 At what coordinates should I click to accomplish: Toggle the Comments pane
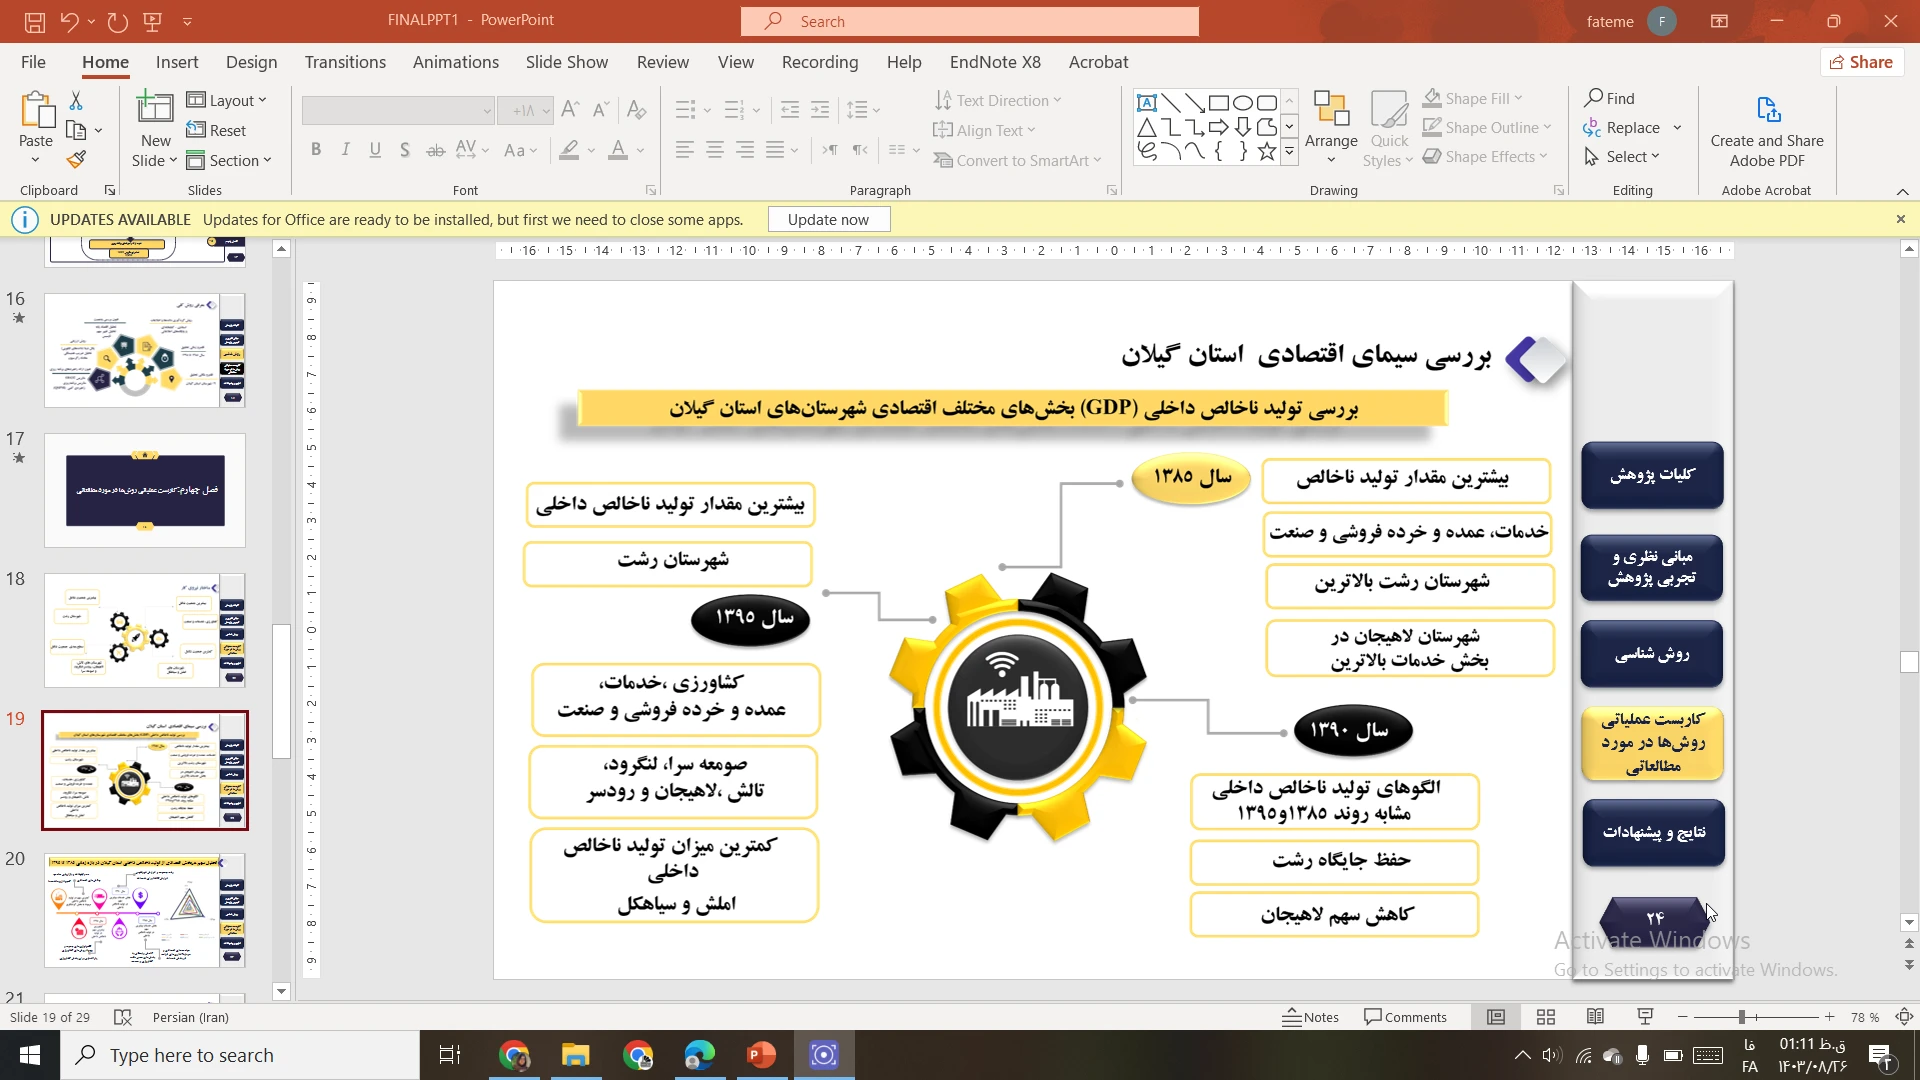click(1405, 1017)
